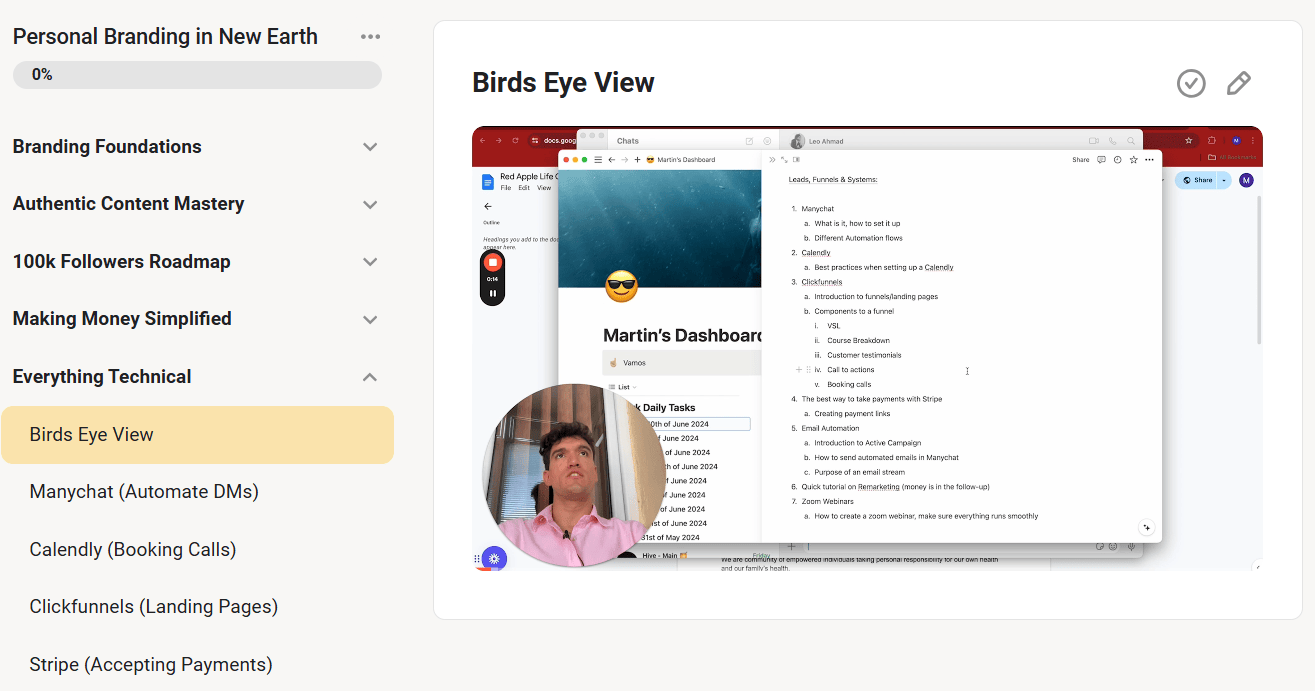This screenshot has width=1315, height=691.
Task: Expand the Making Money Simplified chevron
Action: (x=370, y=320)
